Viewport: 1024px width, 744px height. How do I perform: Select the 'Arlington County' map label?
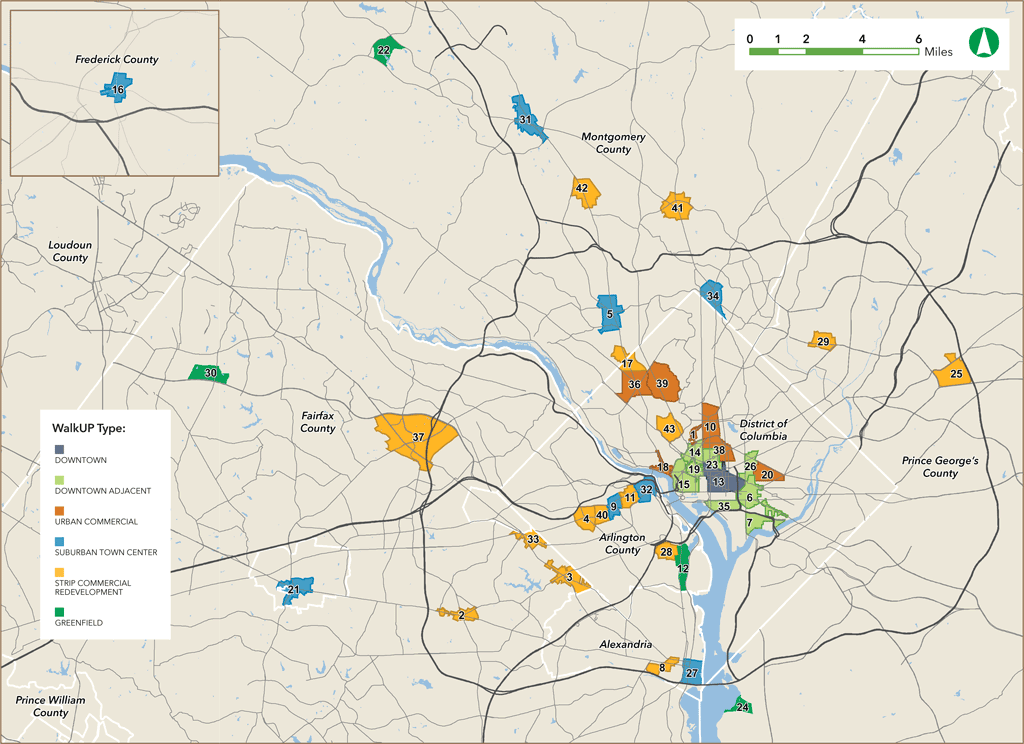pyautogui.click(x=622, y=543)
